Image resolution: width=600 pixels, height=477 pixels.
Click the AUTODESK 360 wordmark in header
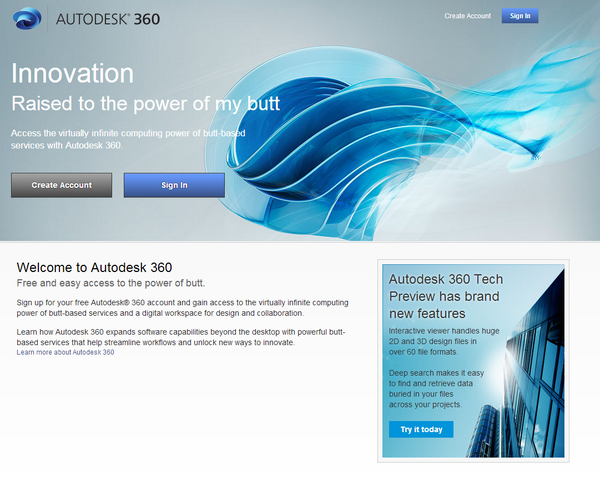coord(108,19)
